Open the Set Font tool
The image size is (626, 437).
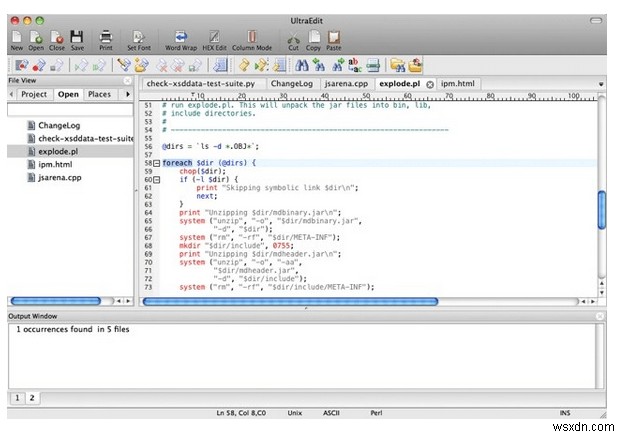click(139, 37)
